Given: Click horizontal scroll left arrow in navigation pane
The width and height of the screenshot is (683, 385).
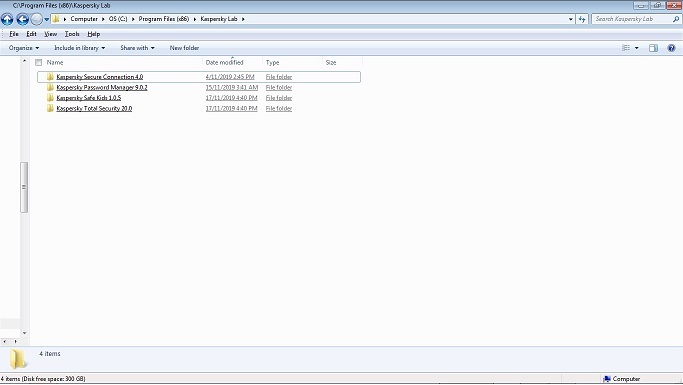Looking at the screenshot, I should 4,342.
